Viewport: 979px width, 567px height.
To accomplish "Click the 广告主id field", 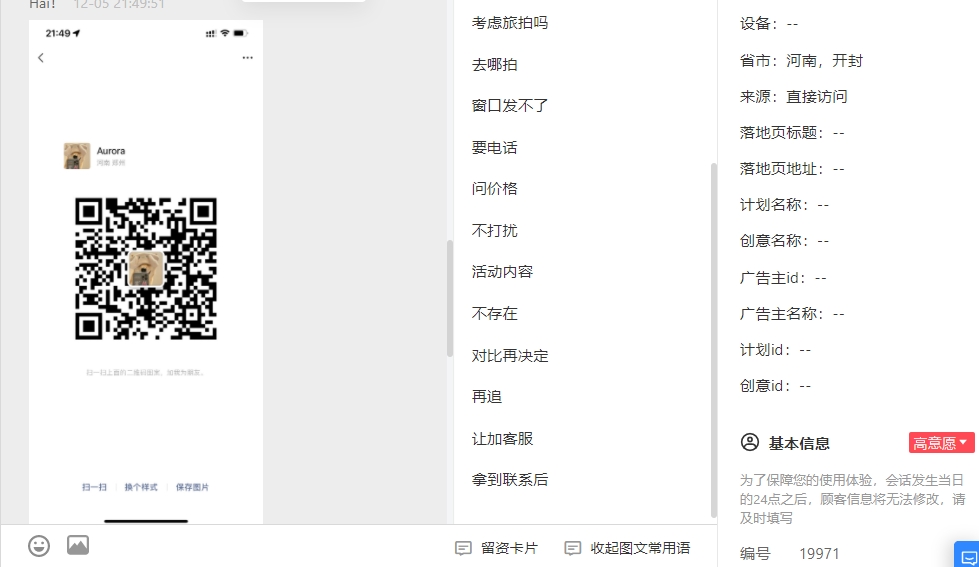I will click(784, 278).
